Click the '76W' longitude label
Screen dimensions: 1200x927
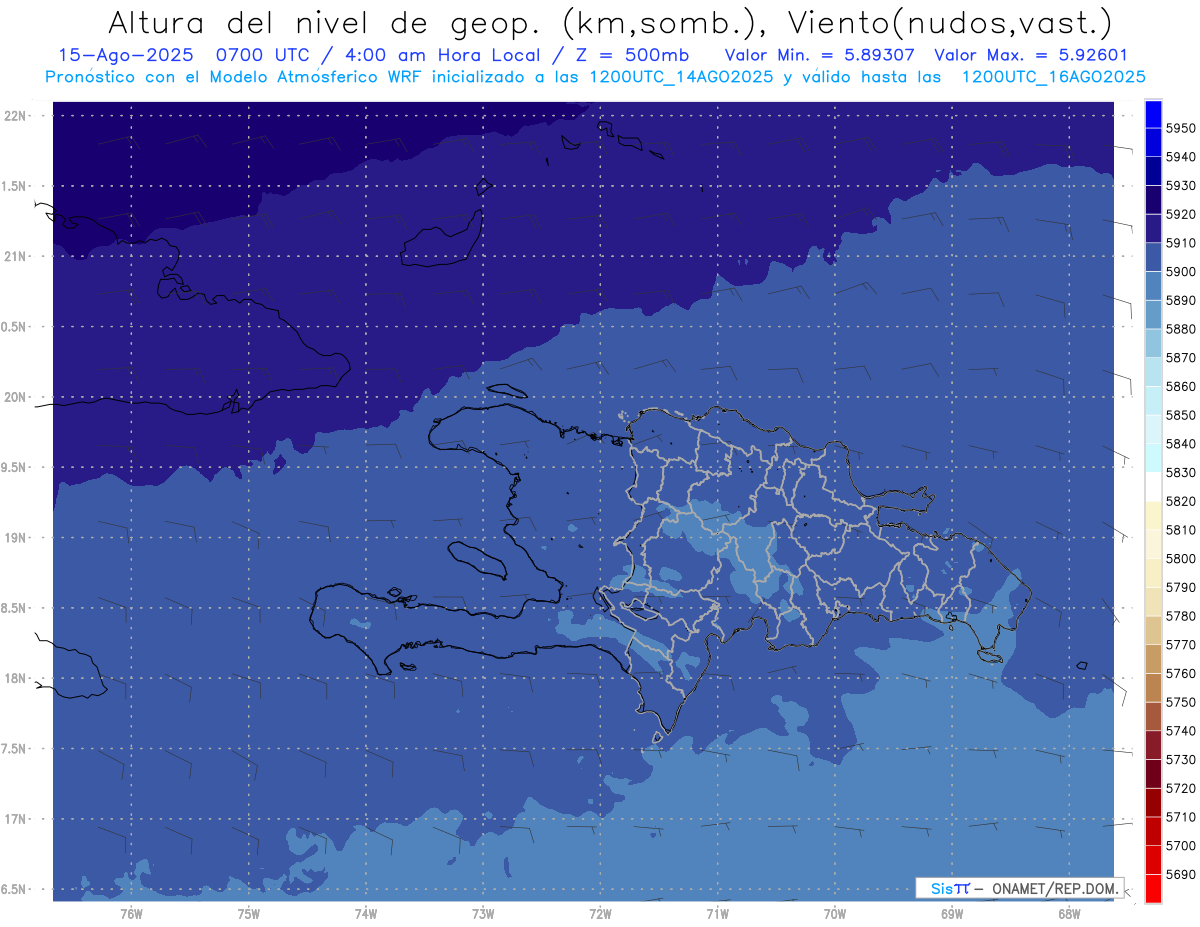[131, 914]
